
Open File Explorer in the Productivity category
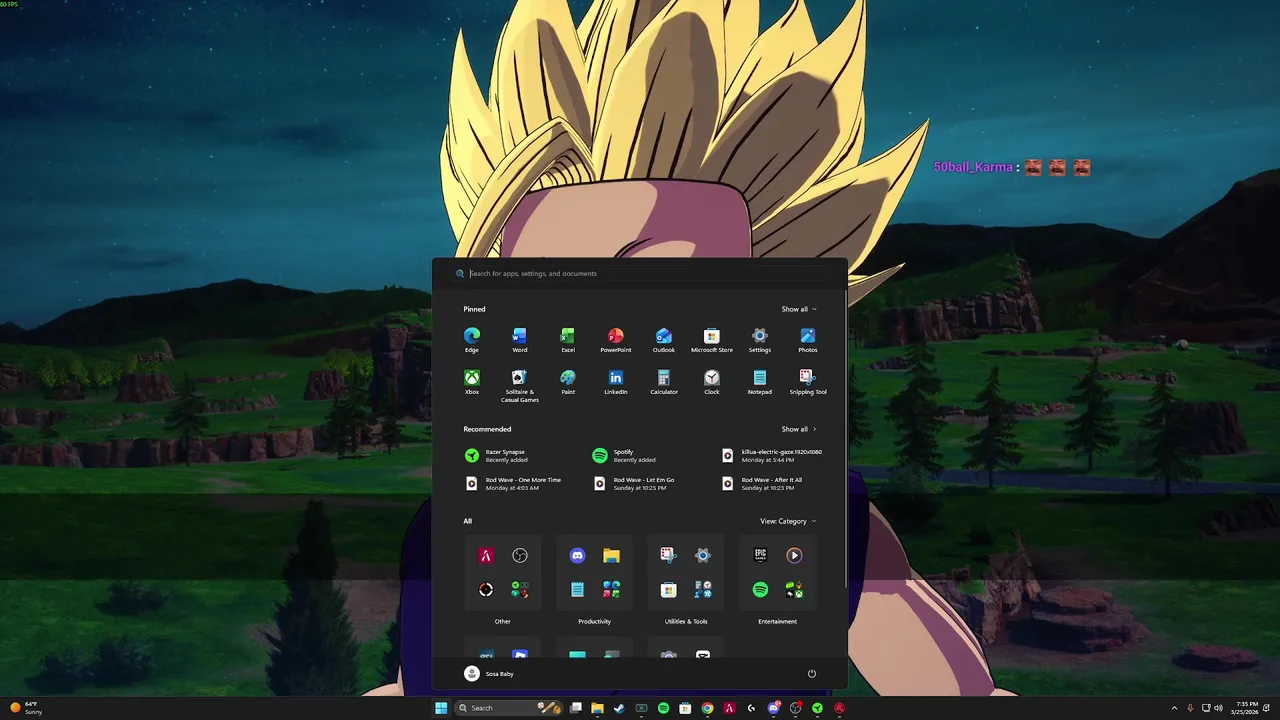click(611, 556)
